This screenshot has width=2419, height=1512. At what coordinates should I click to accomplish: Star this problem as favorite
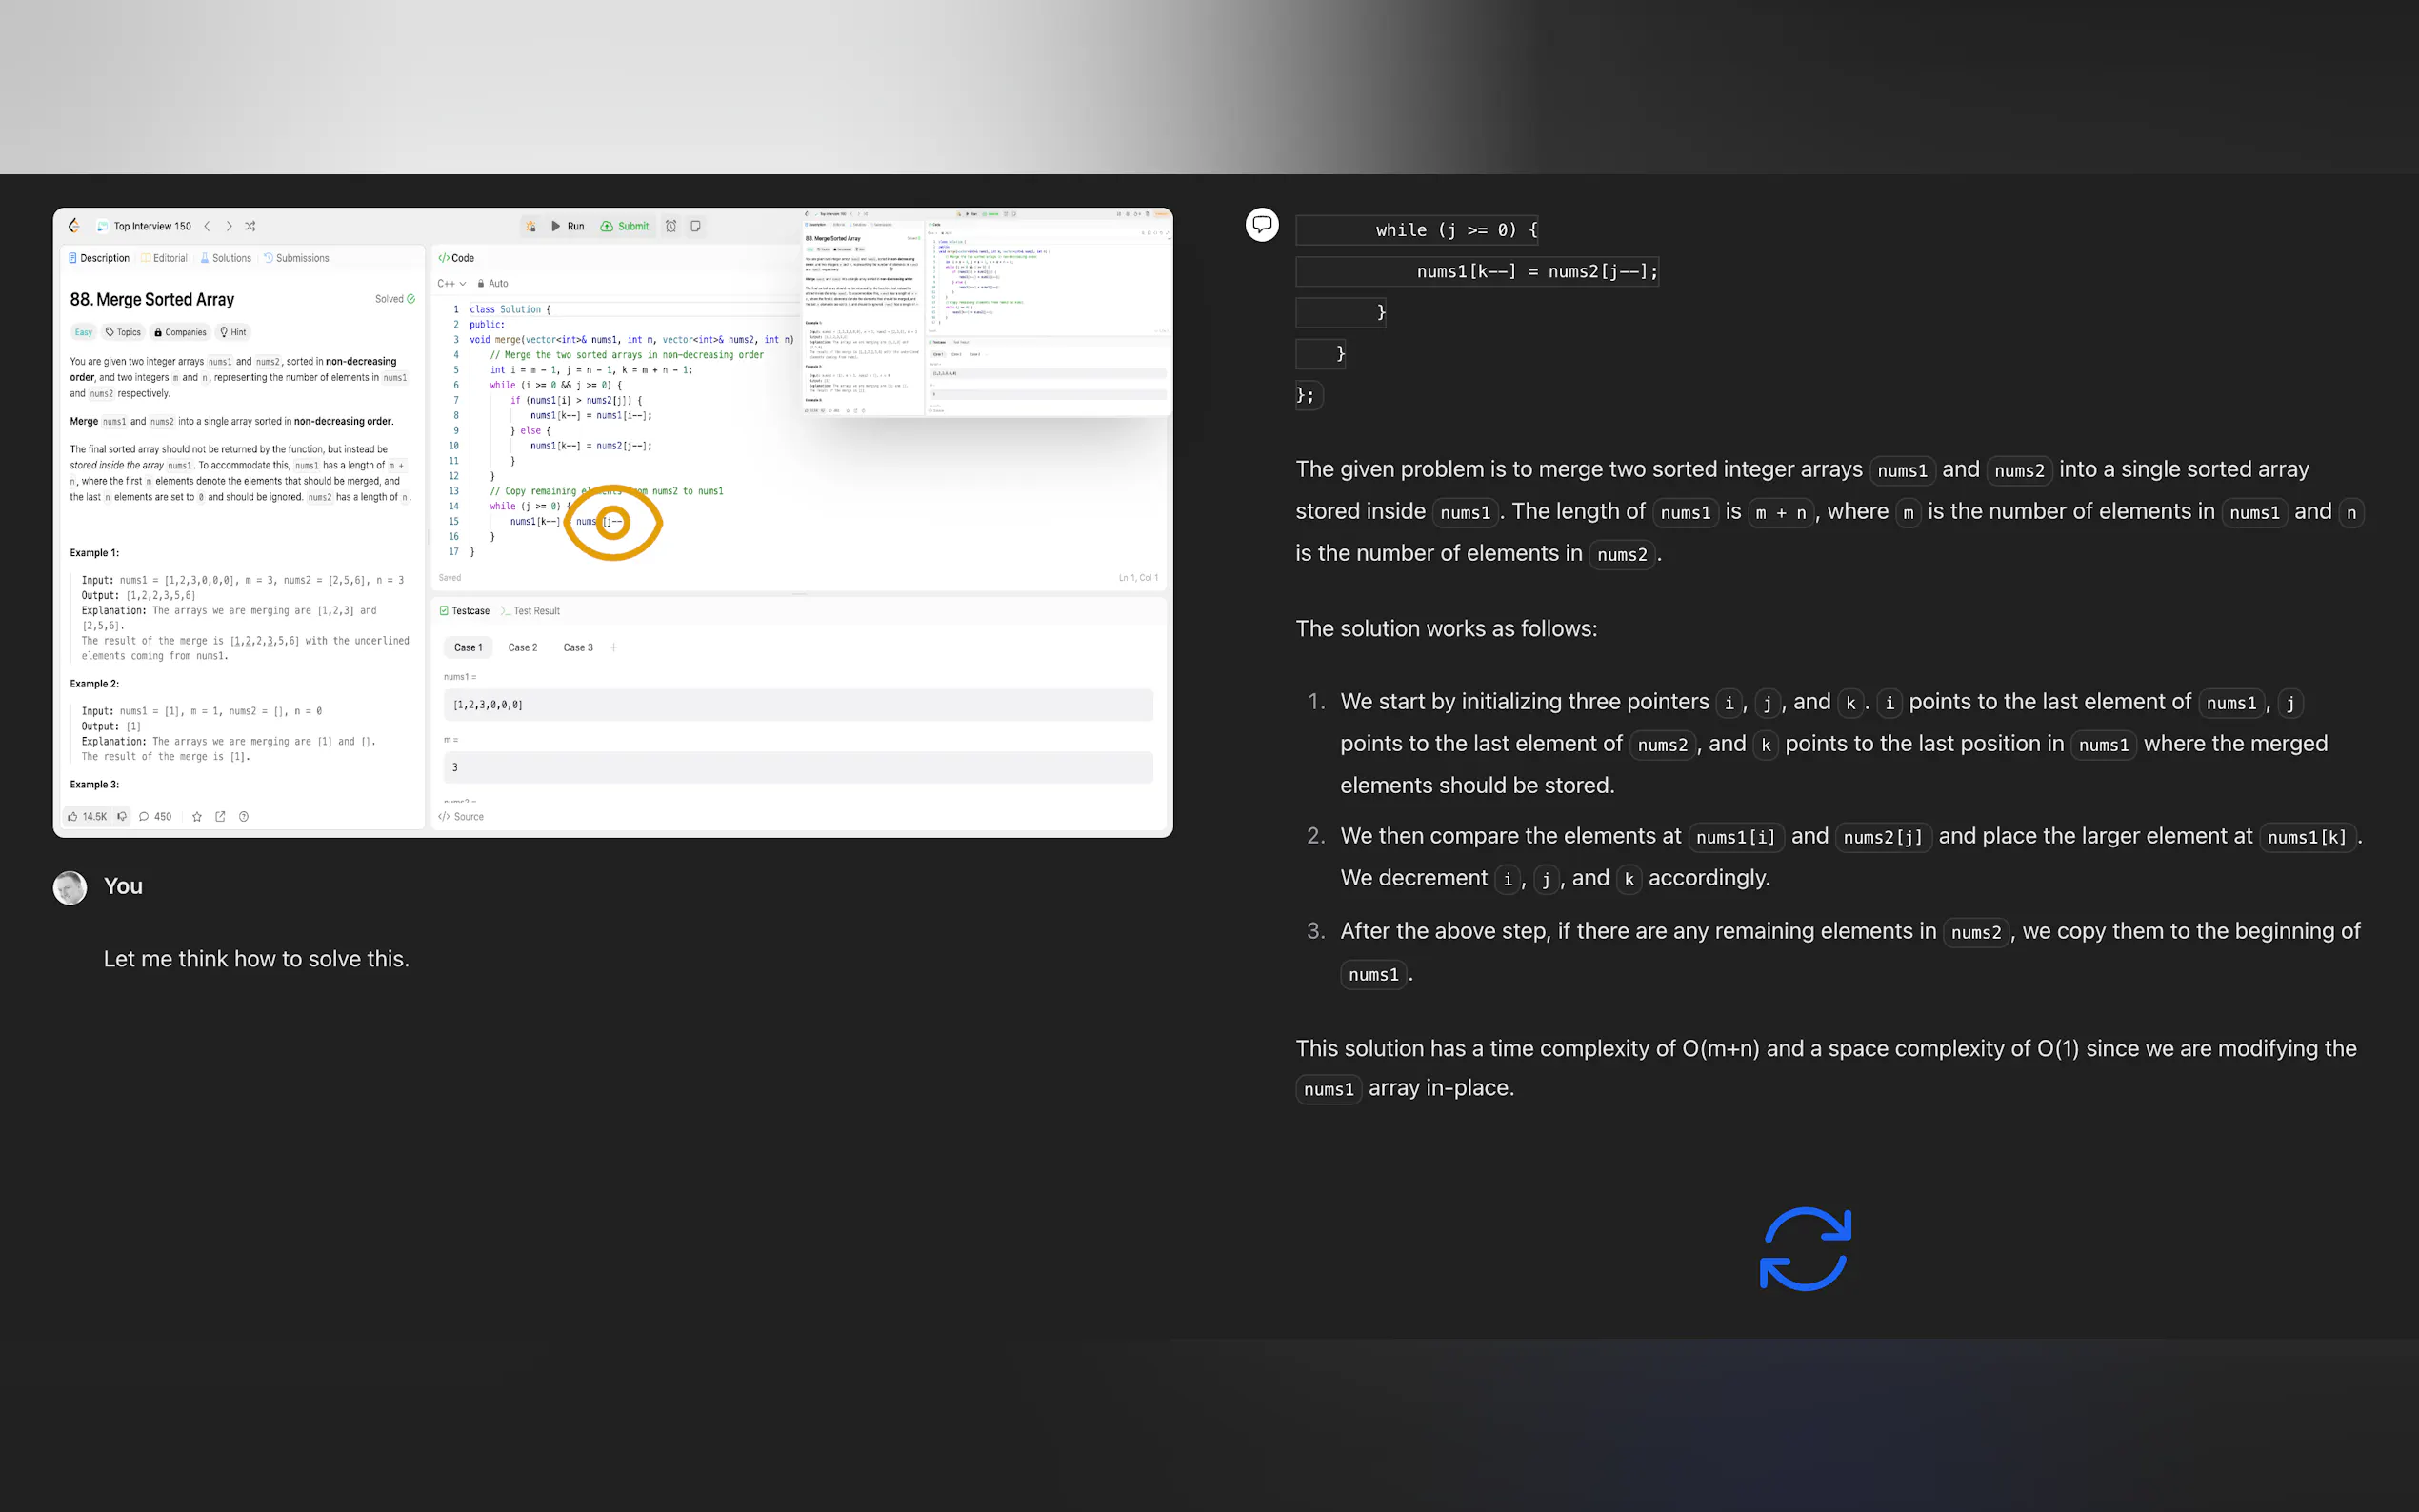click(197, 816)
